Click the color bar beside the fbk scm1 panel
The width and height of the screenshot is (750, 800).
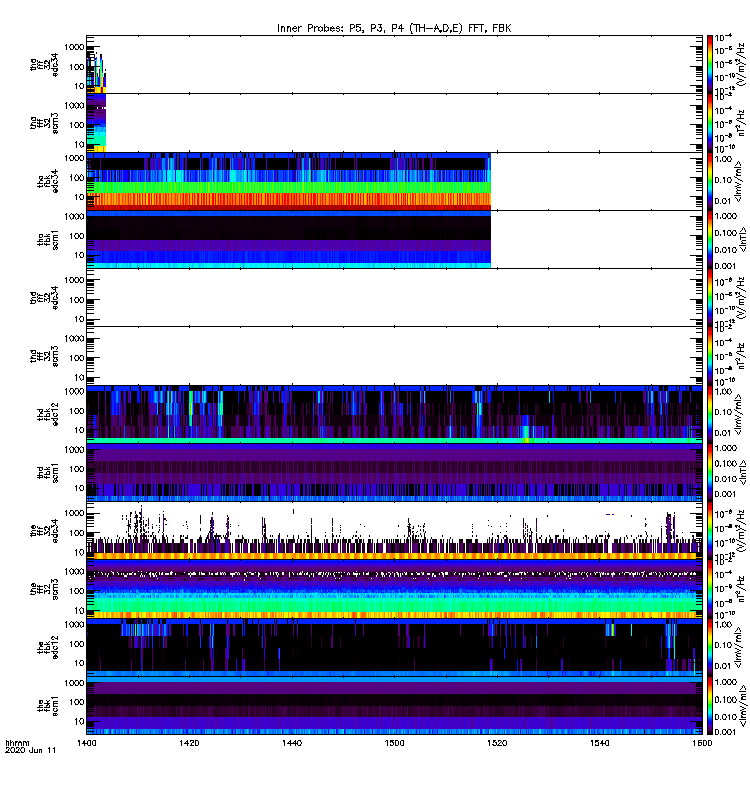point(710,706)
